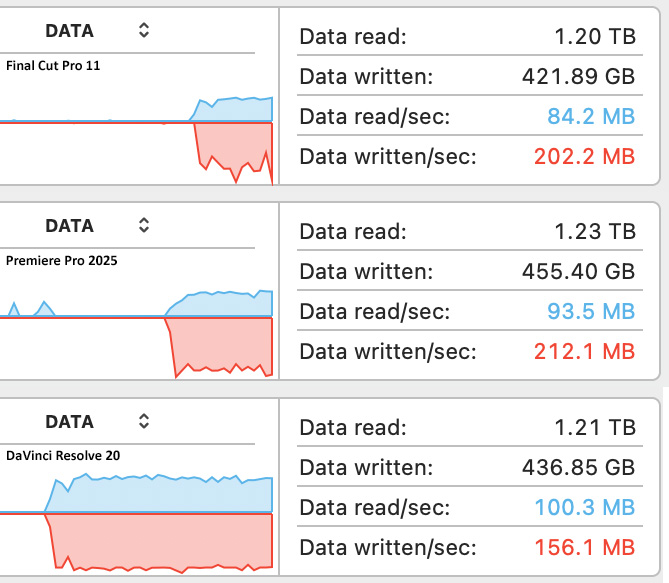Click the 421.89 GB data written value

click(578, 76)
